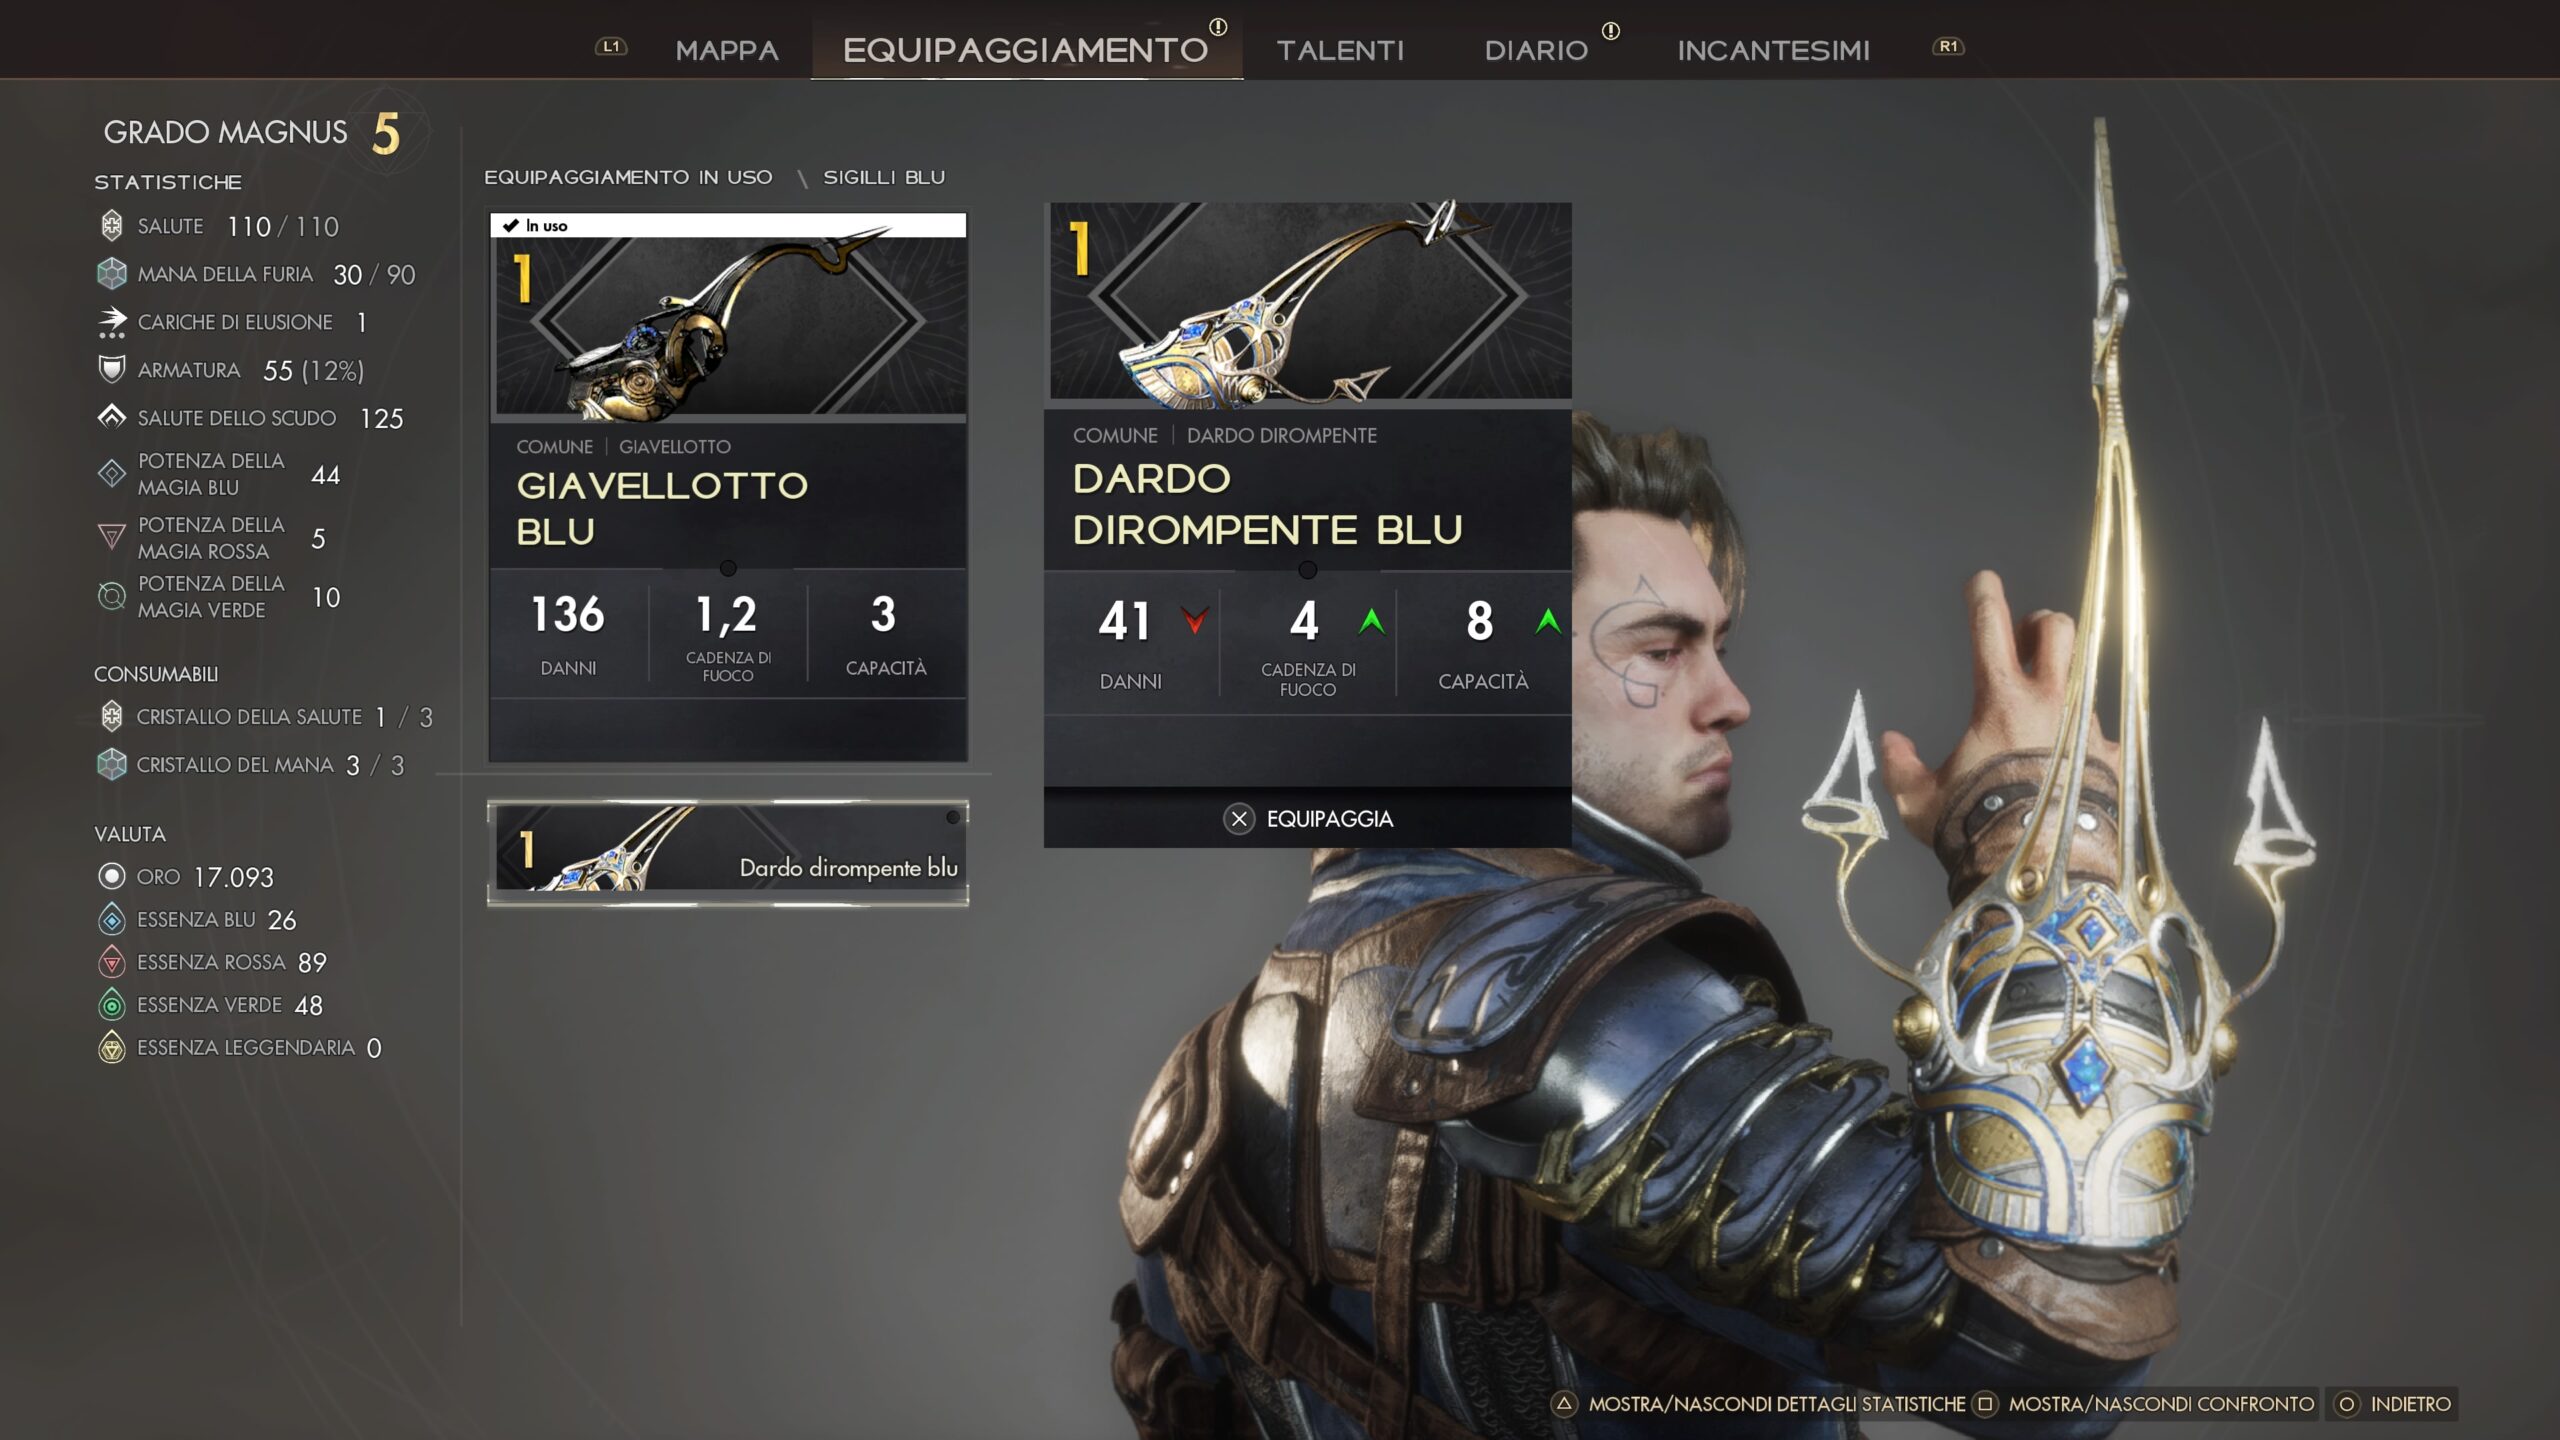
Task: Click the Cristallo del Mana consumable icon
Action: pos(112,765)
